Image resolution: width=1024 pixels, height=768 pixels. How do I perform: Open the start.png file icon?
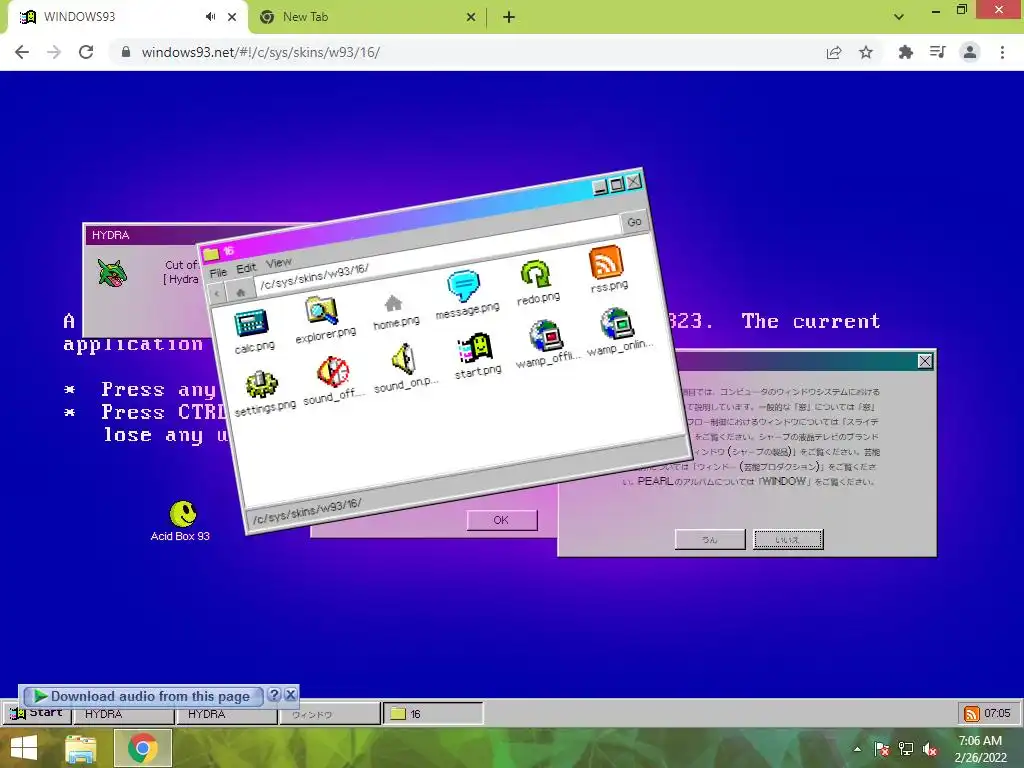pyautogui.click(x=475, y=348)
